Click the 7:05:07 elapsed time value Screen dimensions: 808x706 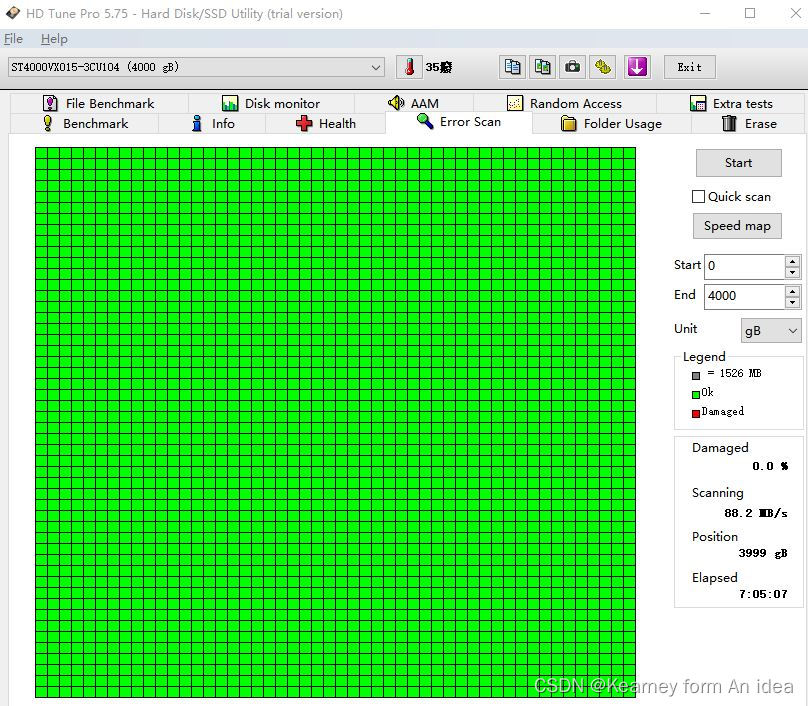[x=763, y=594]
